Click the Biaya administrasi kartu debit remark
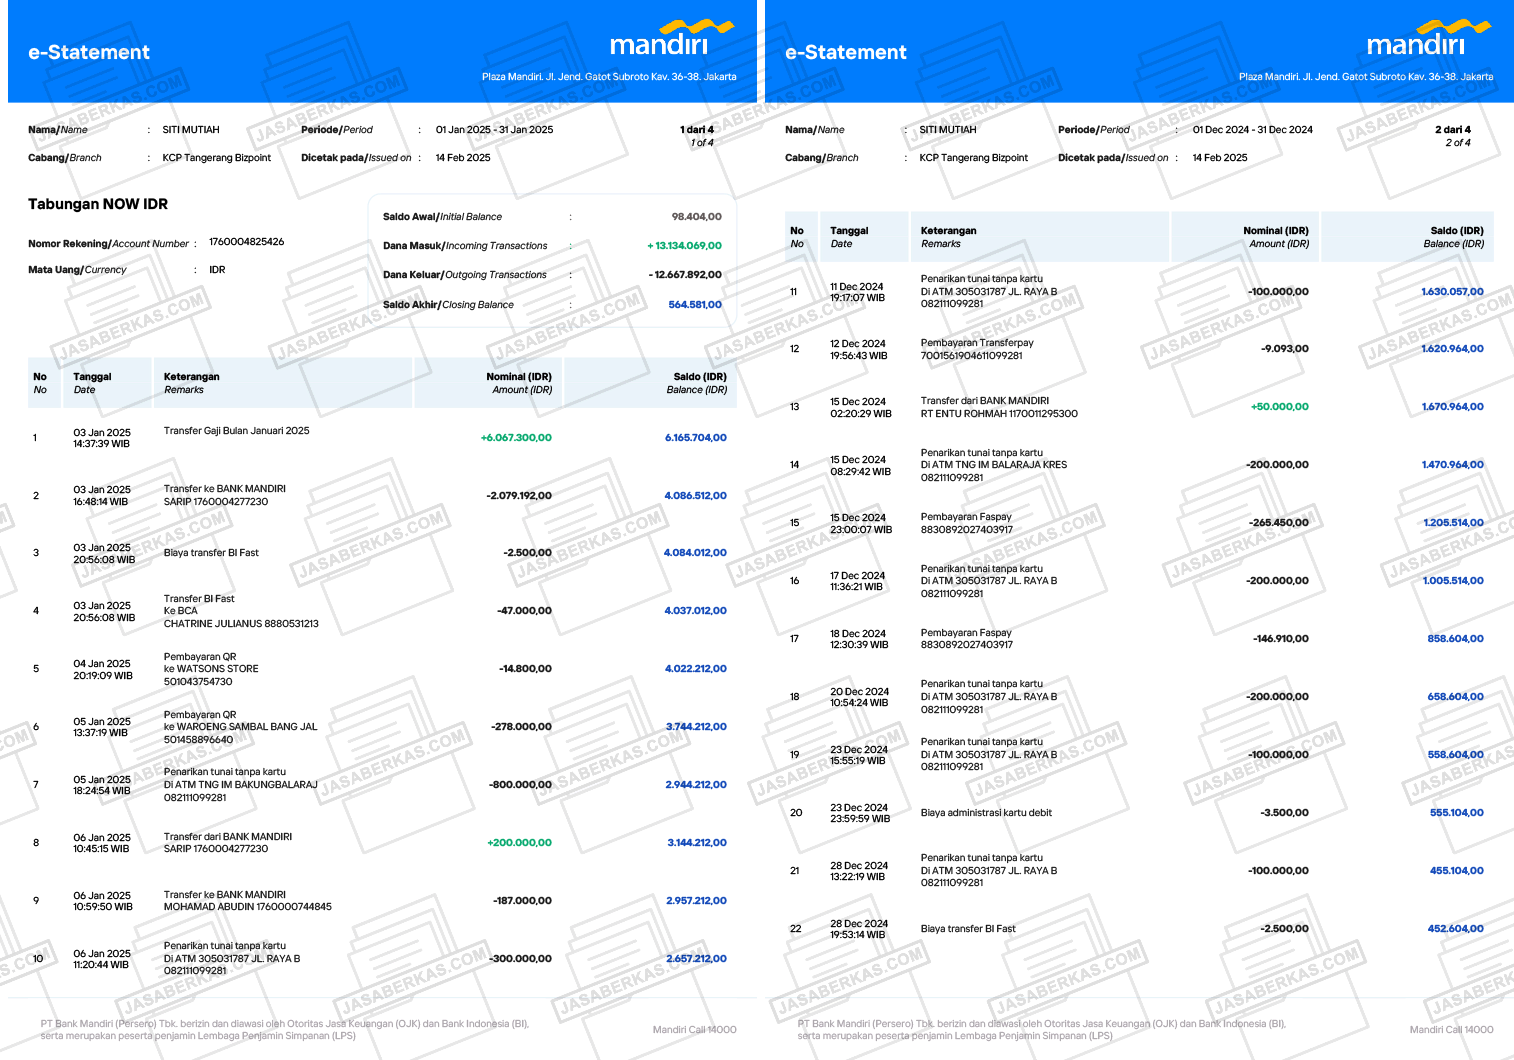 [986, 813]
